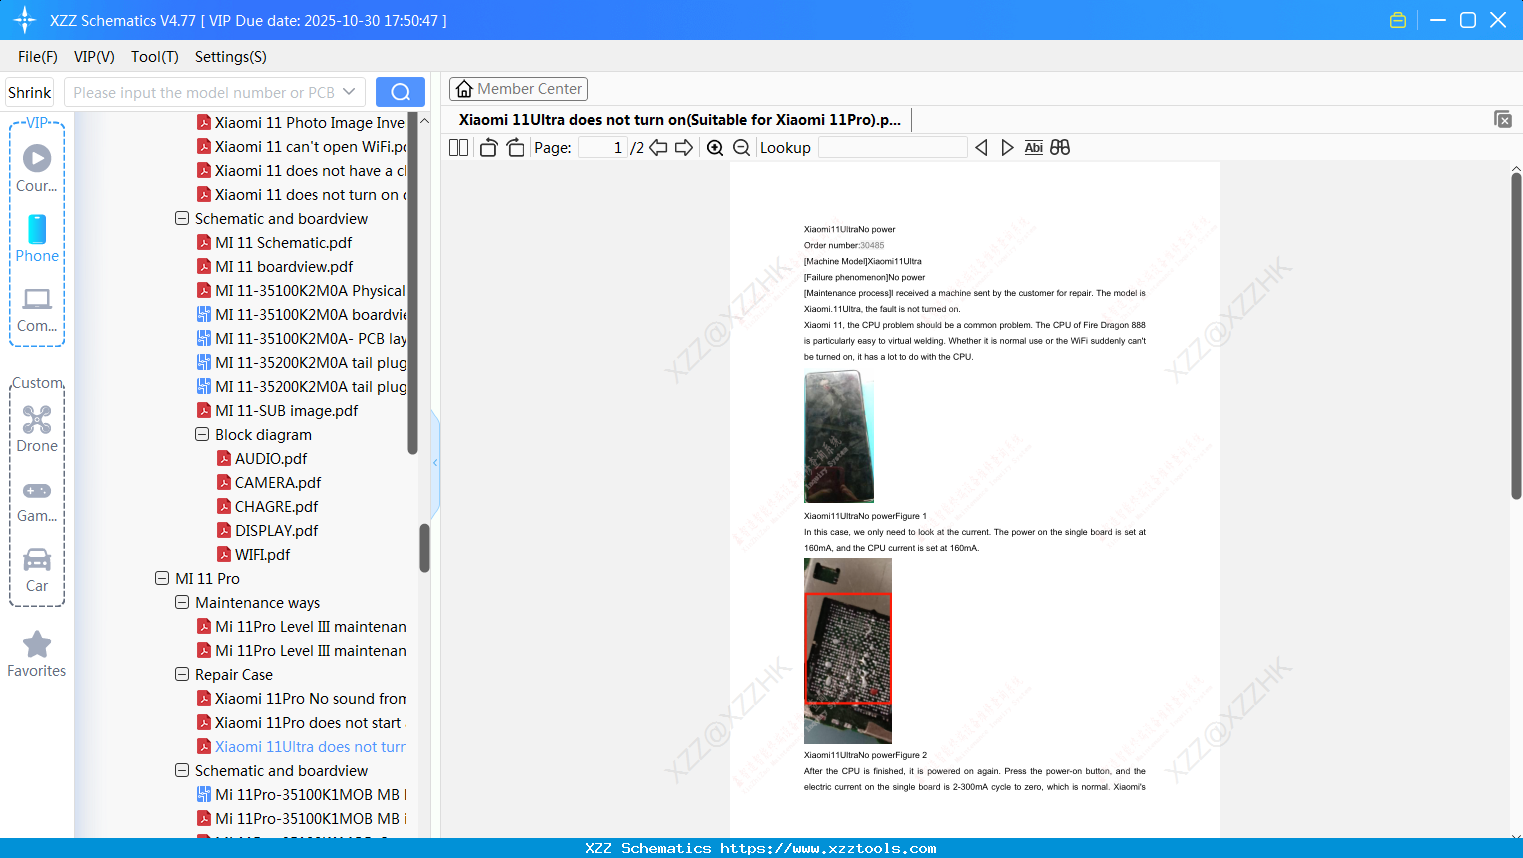
Task: Find next Lookup match
Action: click(x=1007, y=148)
